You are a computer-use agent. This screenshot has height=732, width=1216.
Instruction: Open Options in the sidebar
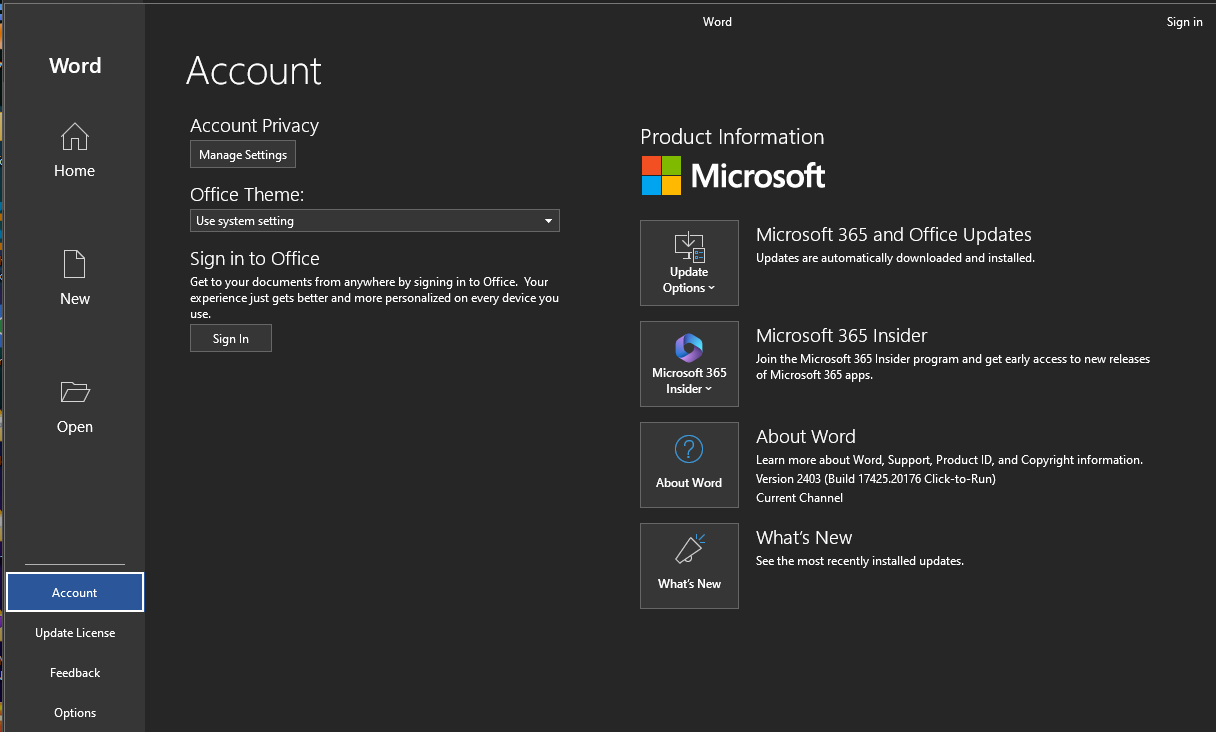pyautogui.click(x=75, y=713)
